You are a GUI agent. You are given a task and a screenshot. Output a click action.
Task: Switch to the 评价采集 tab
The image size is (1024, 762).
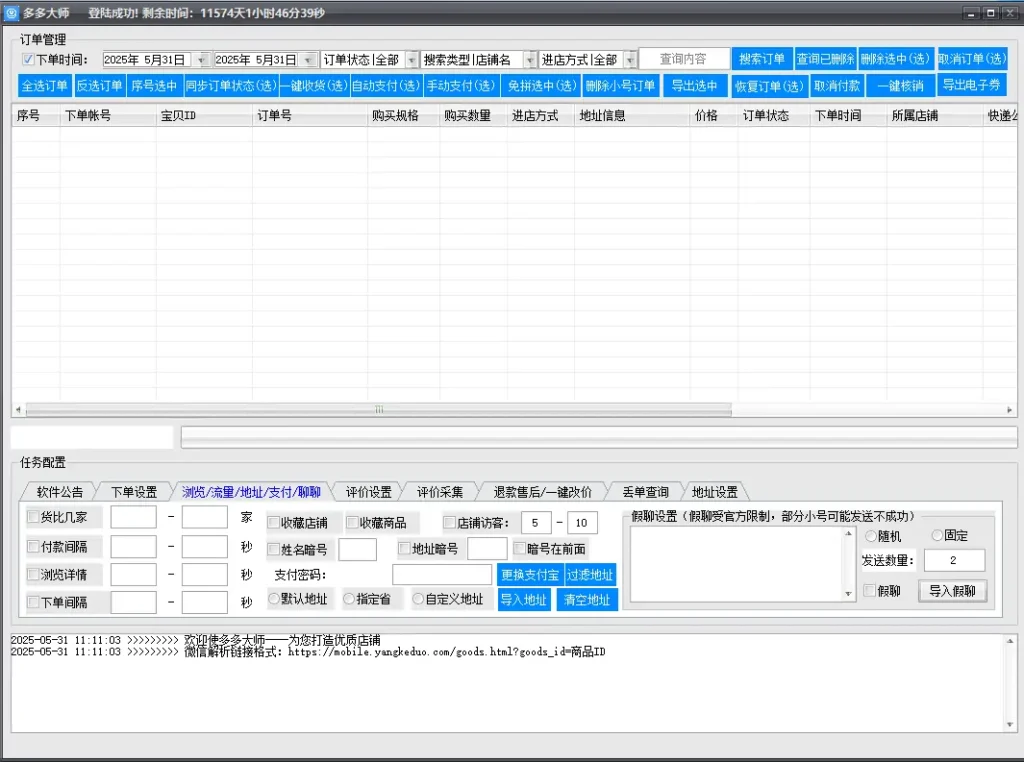click(440, 492)
